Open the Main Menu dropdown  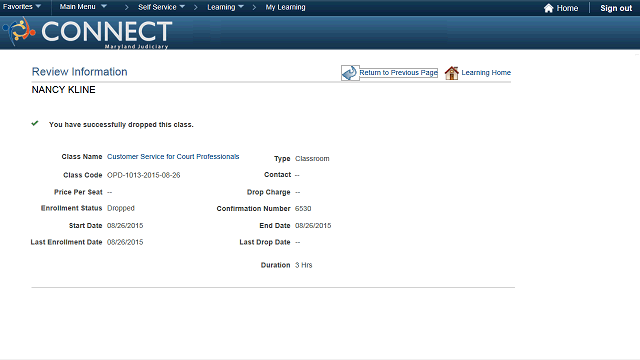(83, 7)
